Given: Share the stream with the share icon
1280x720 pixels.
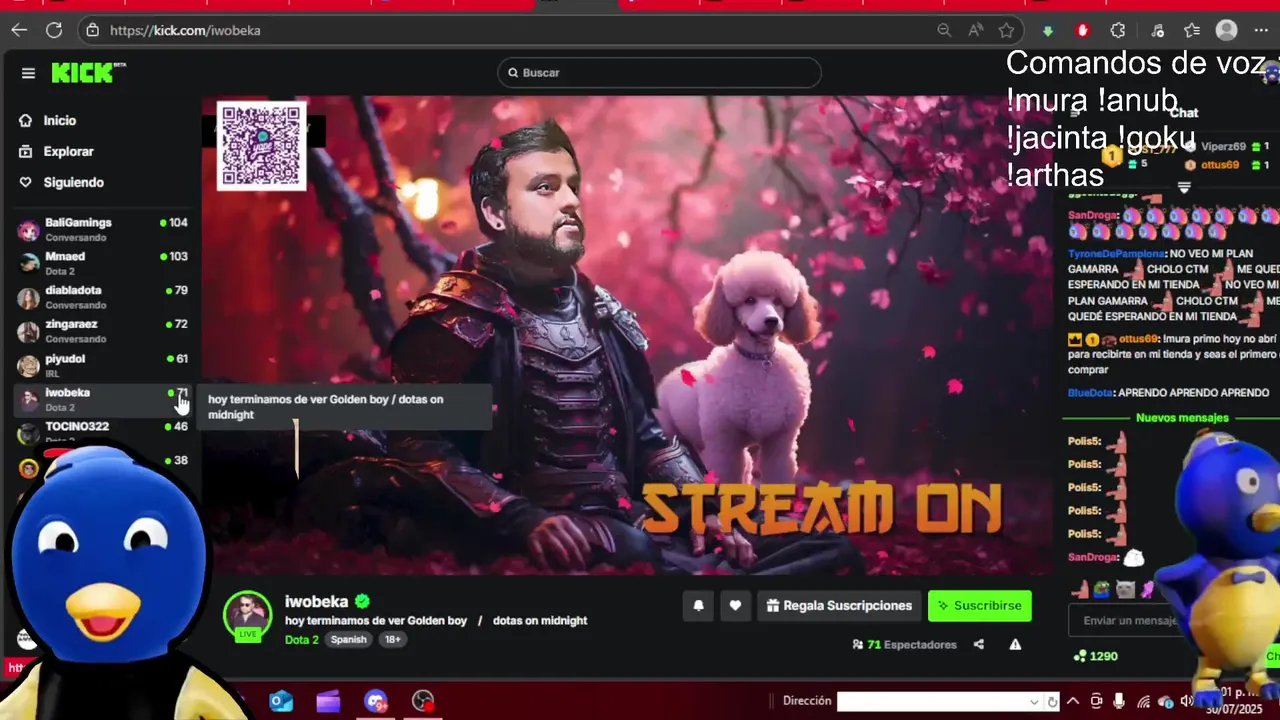Looking at the screenshot, I should coord(979,645).
